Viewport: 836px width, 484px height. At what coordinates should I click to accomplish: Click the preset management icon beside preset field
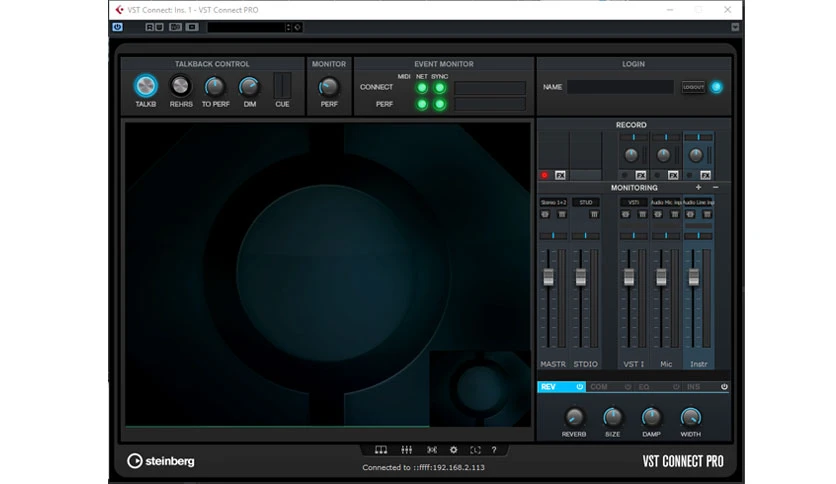[x=298, y=27]
